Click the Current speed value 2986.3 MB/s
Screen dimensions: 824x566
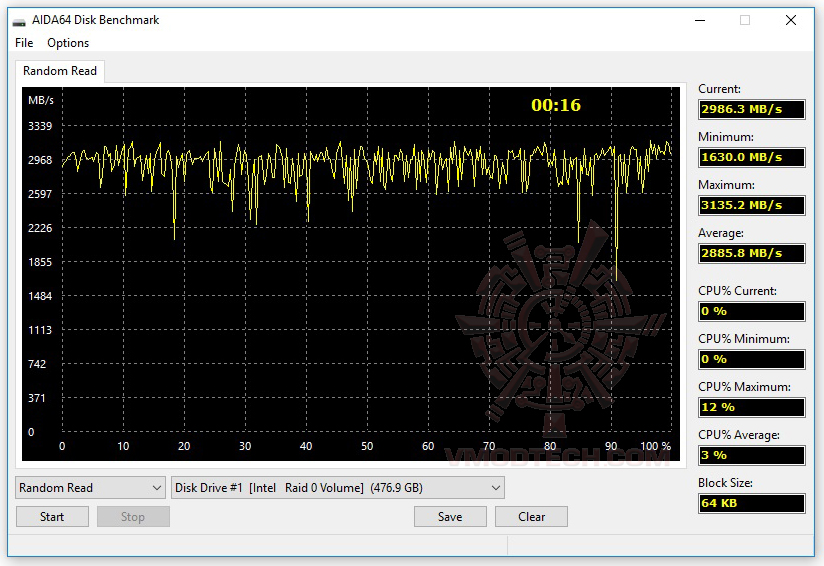point(751,109)
